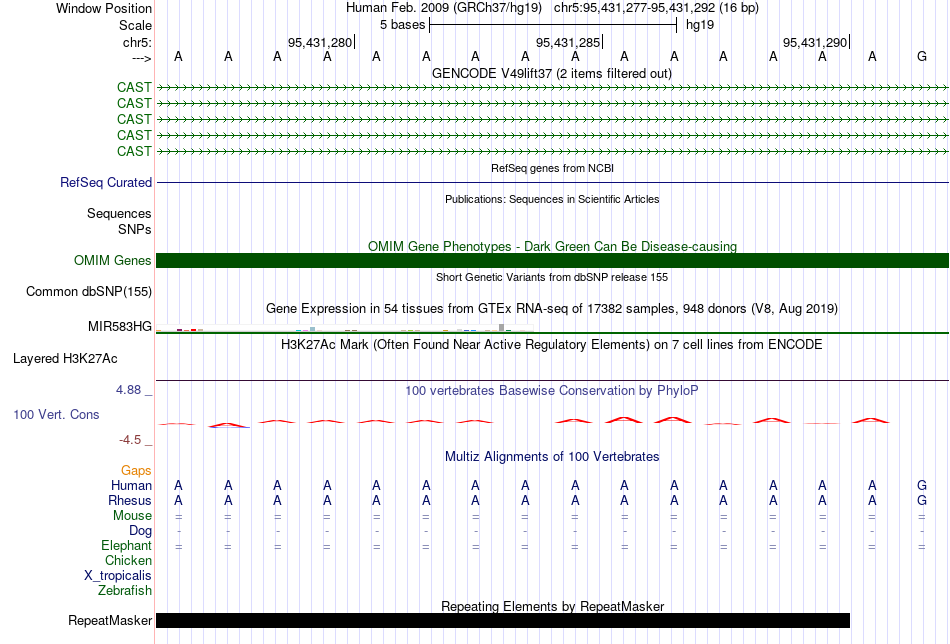The width and height of the screenshot is (950, 644).
Task: Open the GTEx Gene Expression track title
Action: 552,309
